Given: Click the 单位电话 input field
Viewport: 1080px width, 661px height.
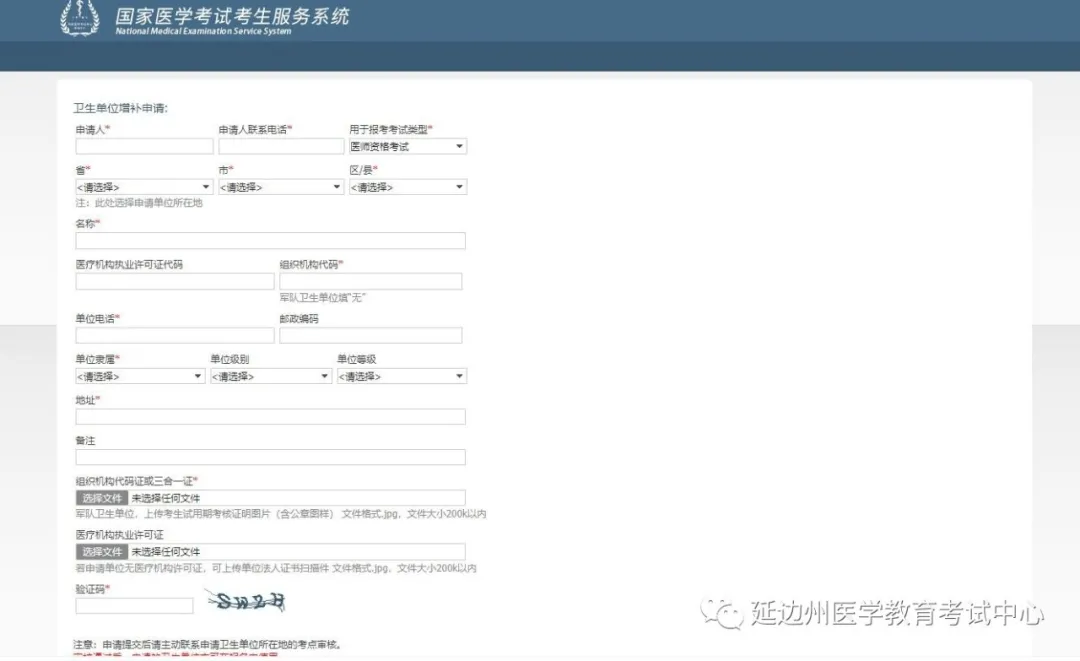Looking at the screenshot, I should click(x=174, y=336).
